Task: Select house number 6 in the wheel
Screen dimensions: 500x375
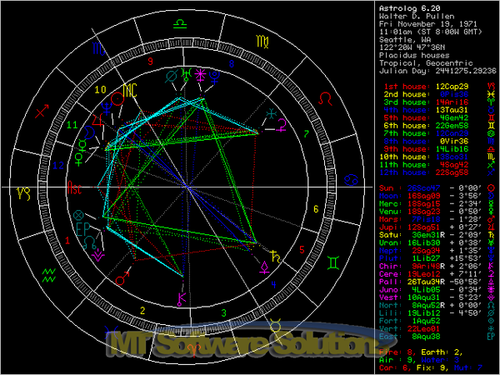Action: click(316, 209)
